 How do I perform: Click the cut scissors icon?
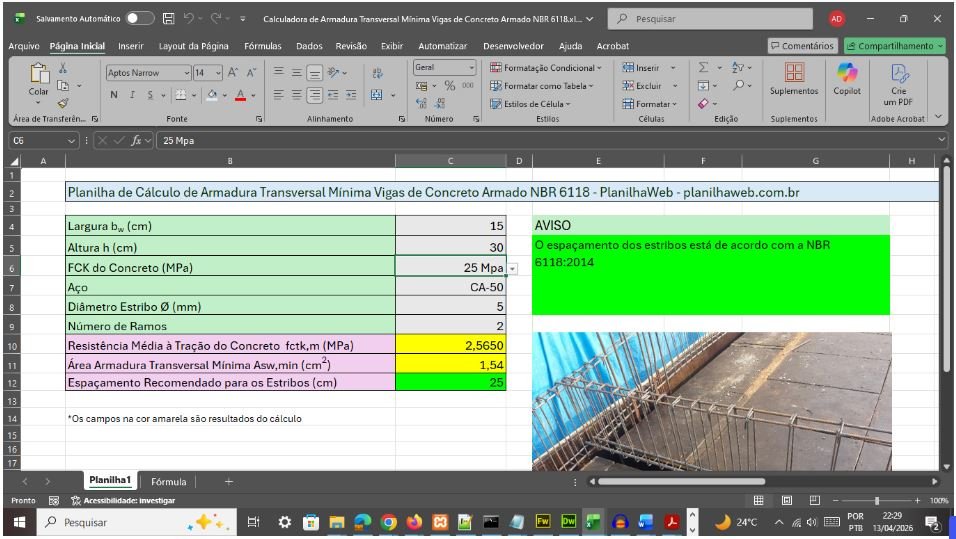point(63,68)
